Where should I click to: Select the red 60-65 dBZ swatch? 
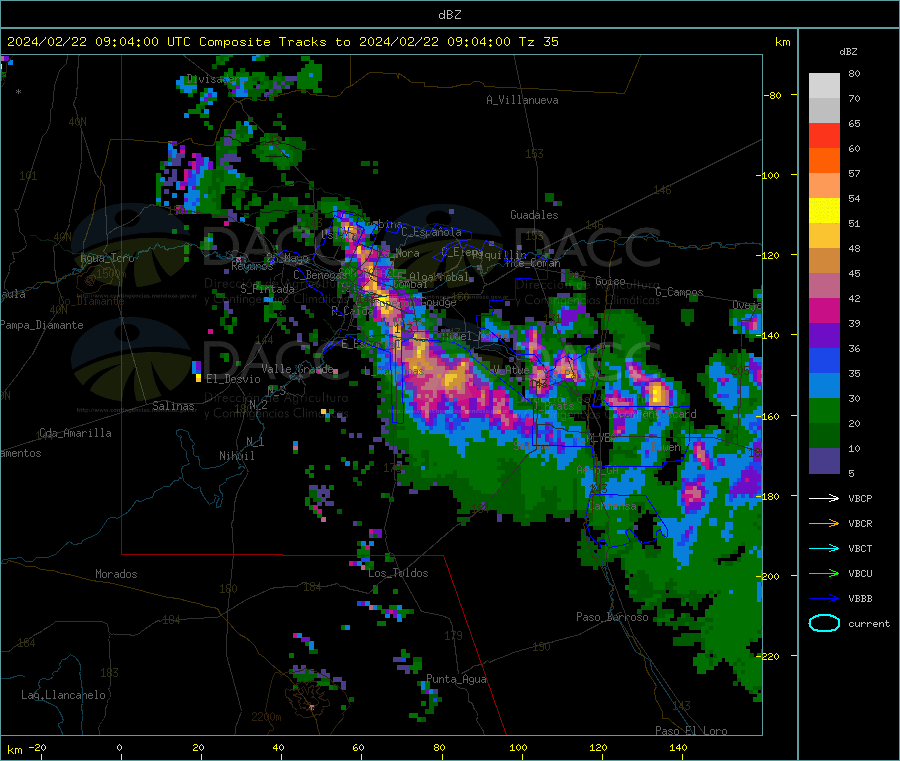tap(824, 135)
